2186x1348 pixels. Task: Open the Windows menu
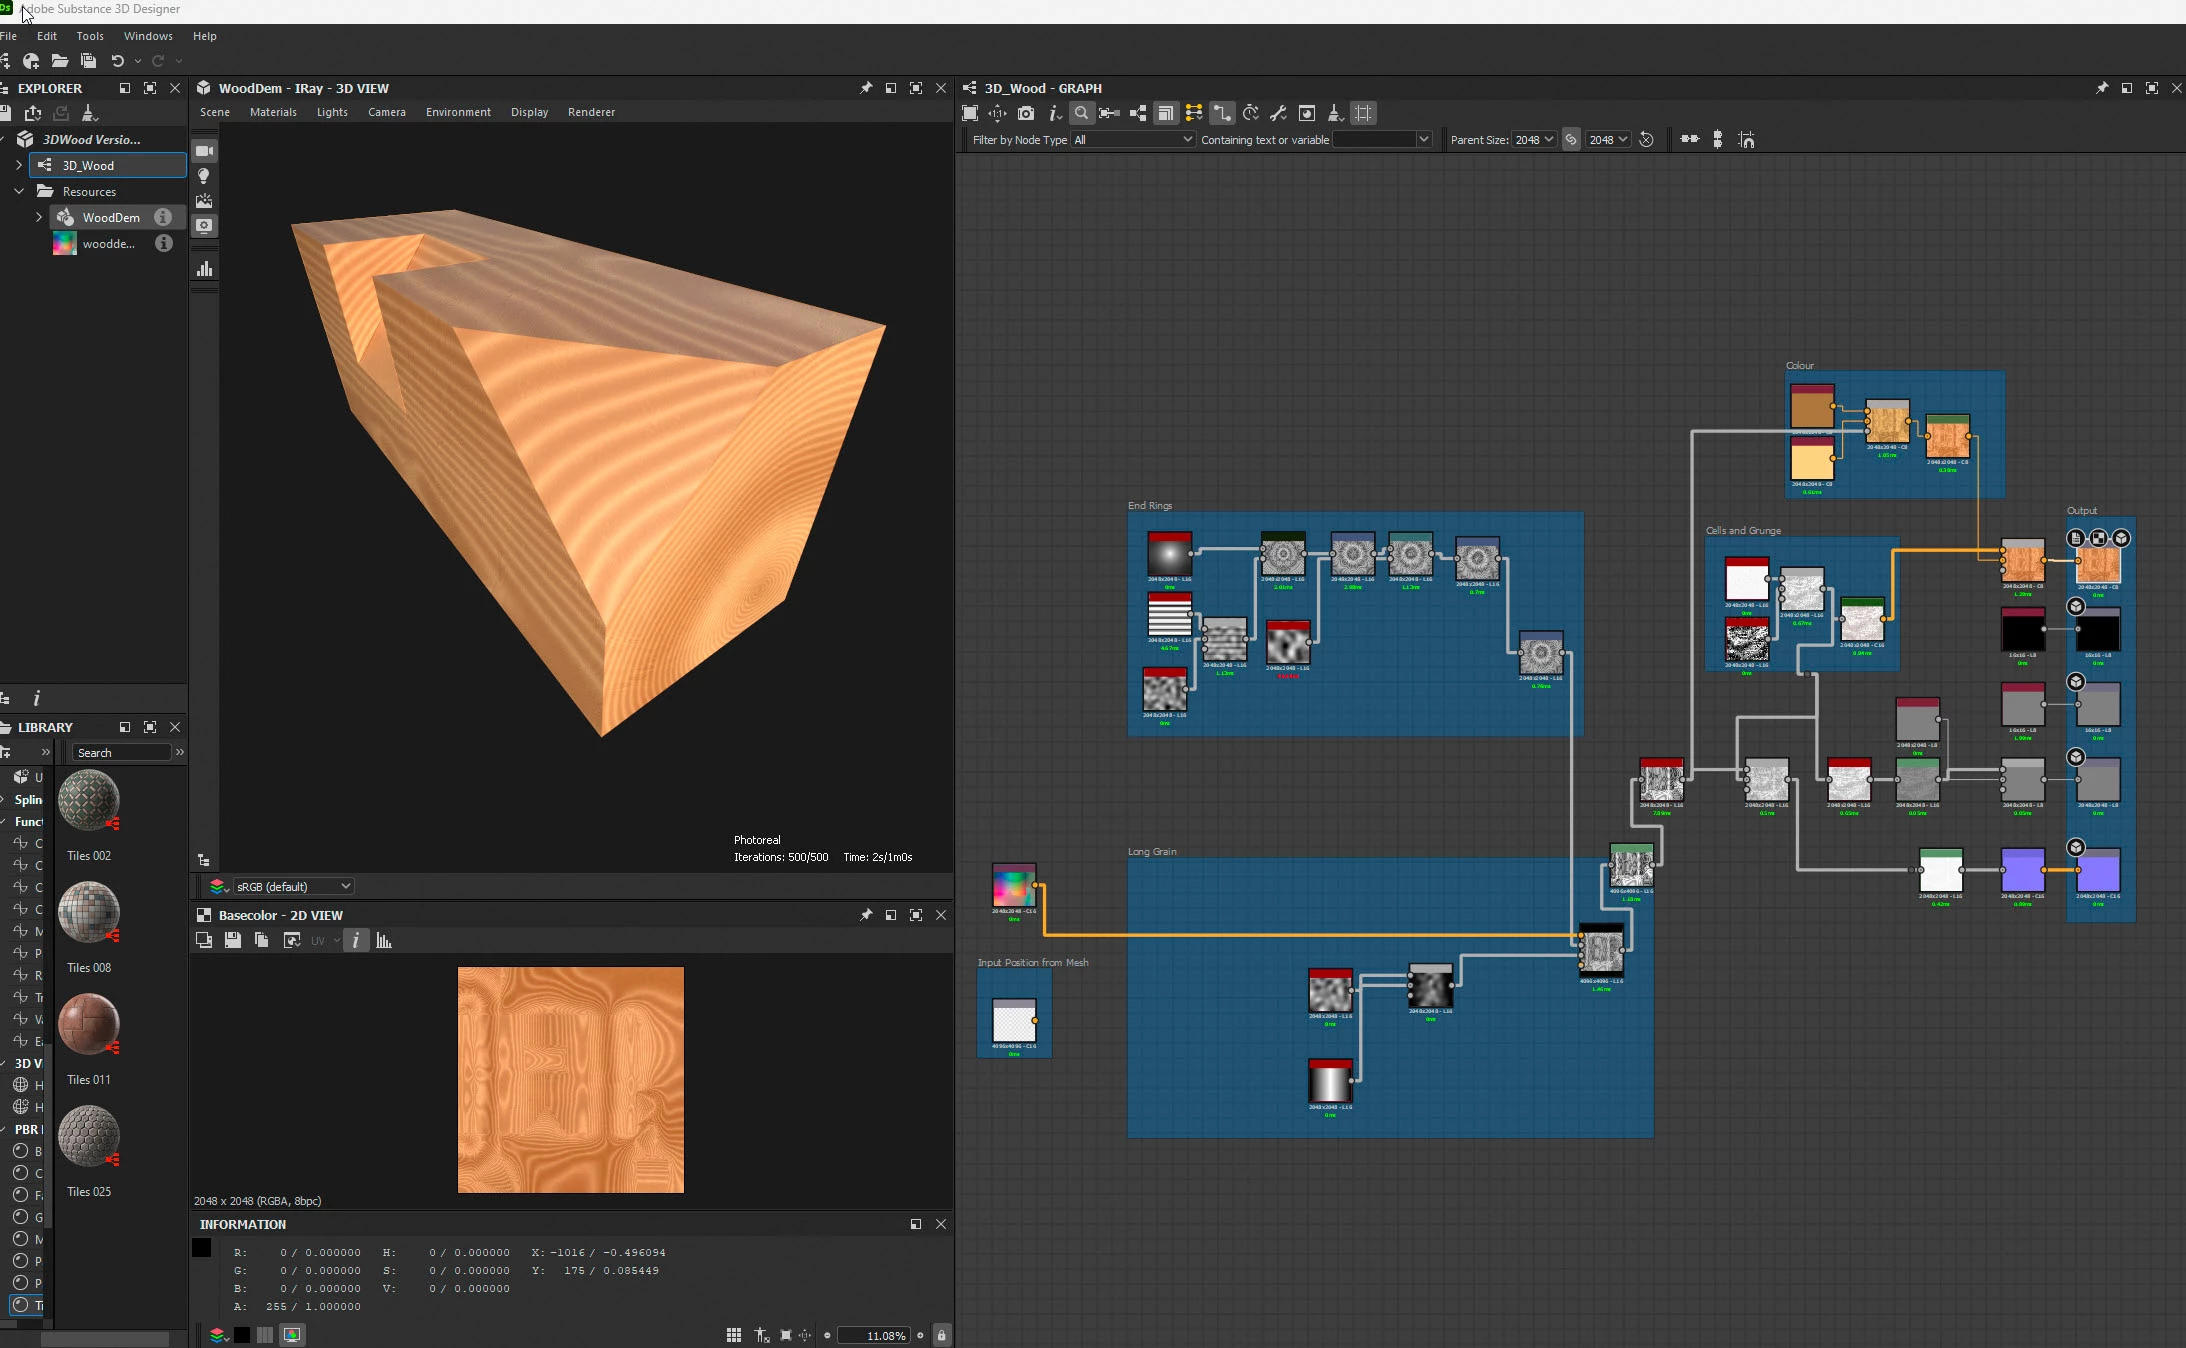click(x=148, y=36)
